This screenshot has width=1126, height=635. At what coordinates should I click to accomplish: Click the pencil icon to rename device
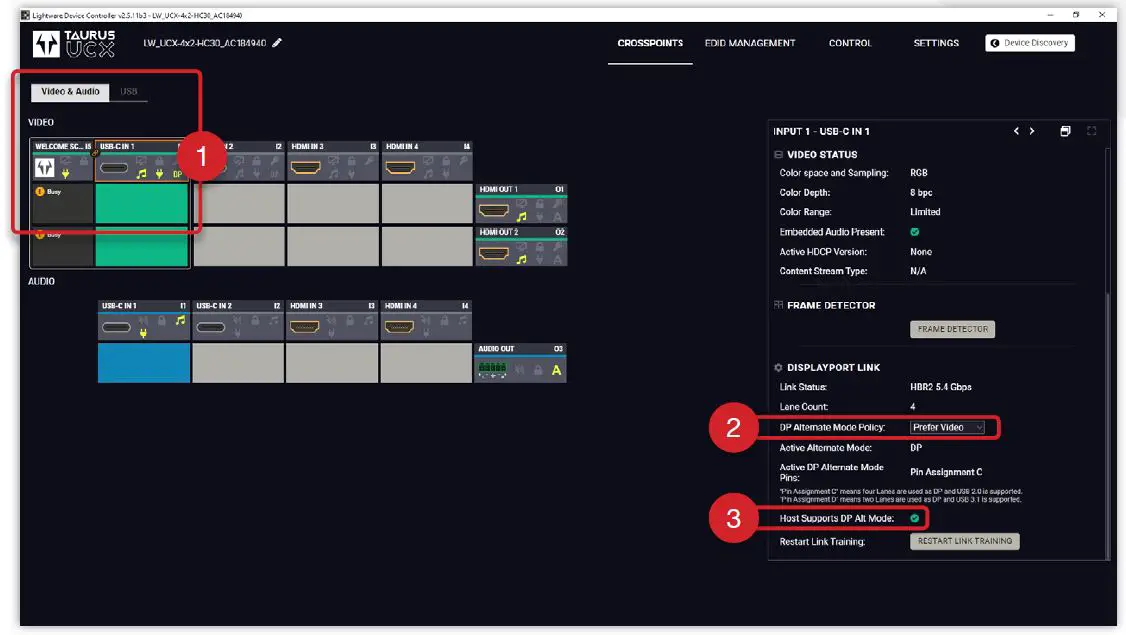pyautogui.click(x=277, y=42)
